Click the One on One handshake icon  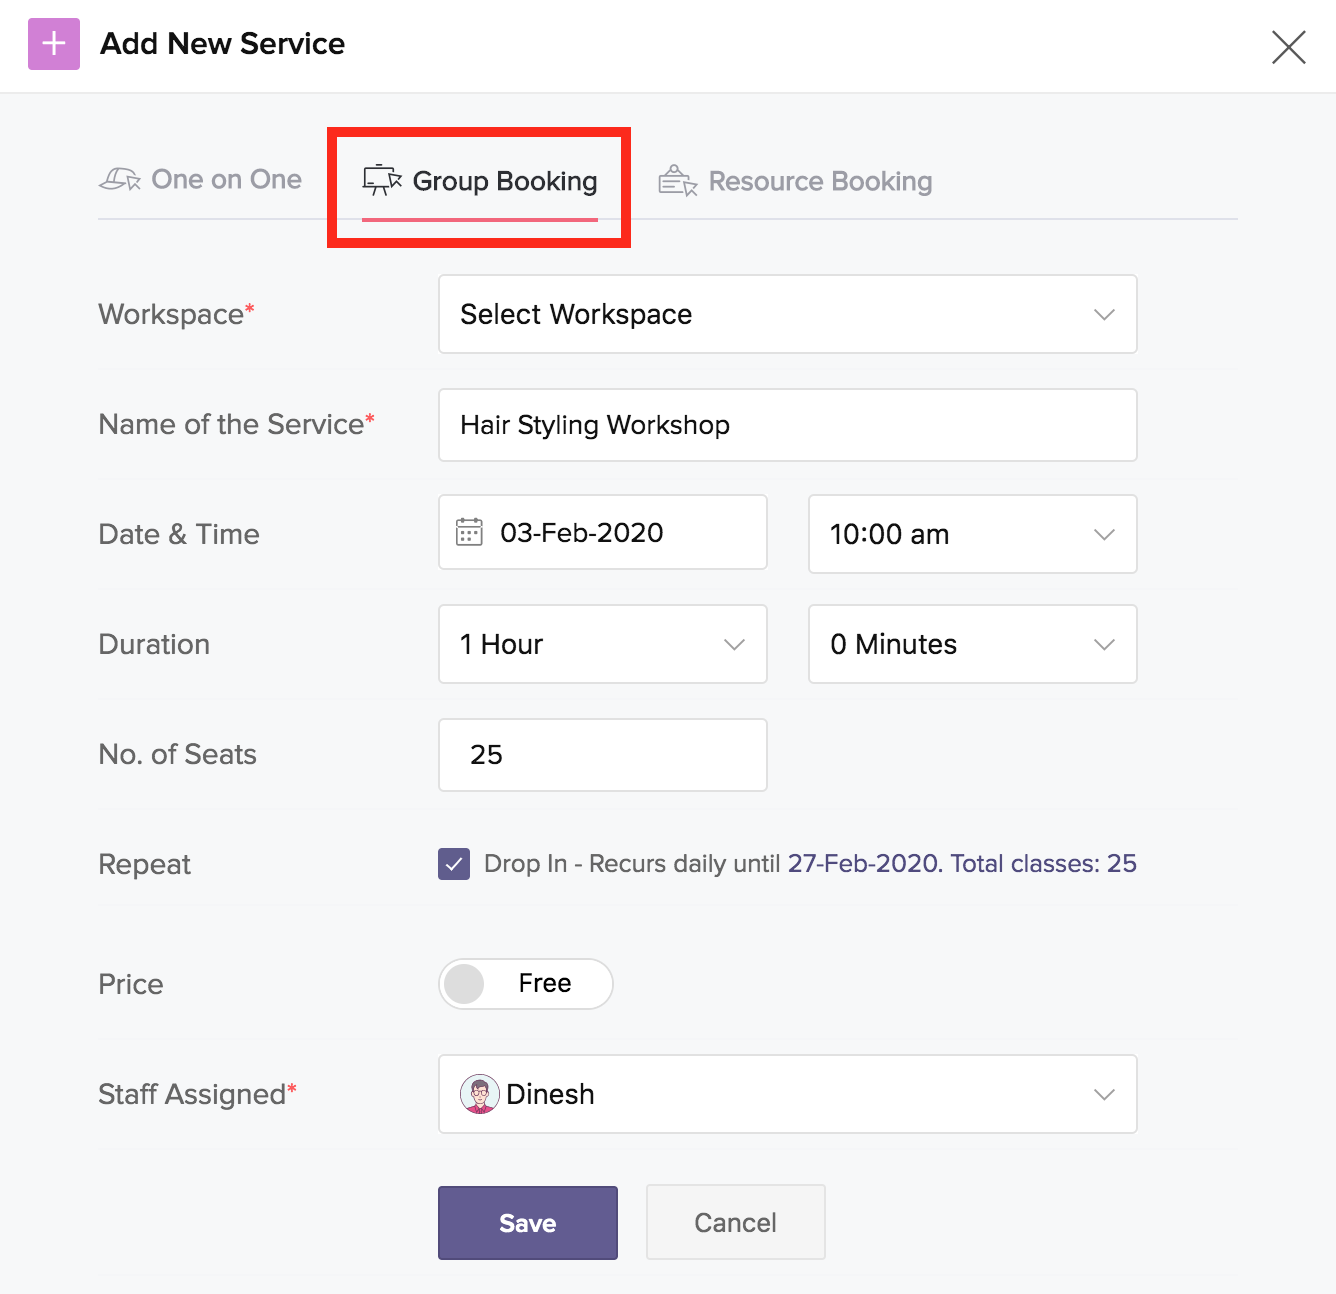tap(120, 180)
